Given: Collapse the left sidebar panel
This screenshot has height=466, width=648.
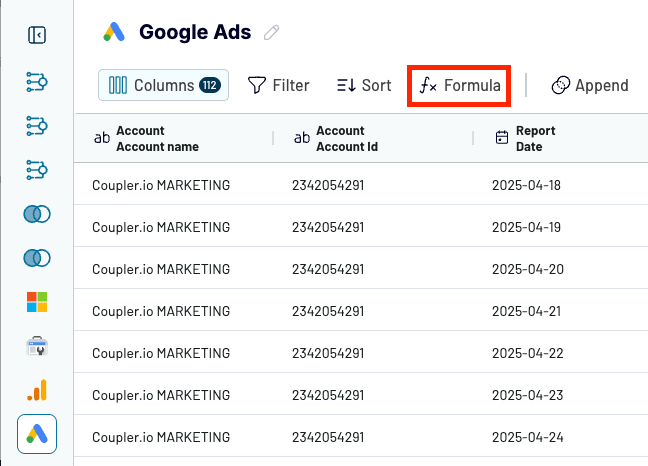Looking at the screenshot, I should tap(37, 35).
